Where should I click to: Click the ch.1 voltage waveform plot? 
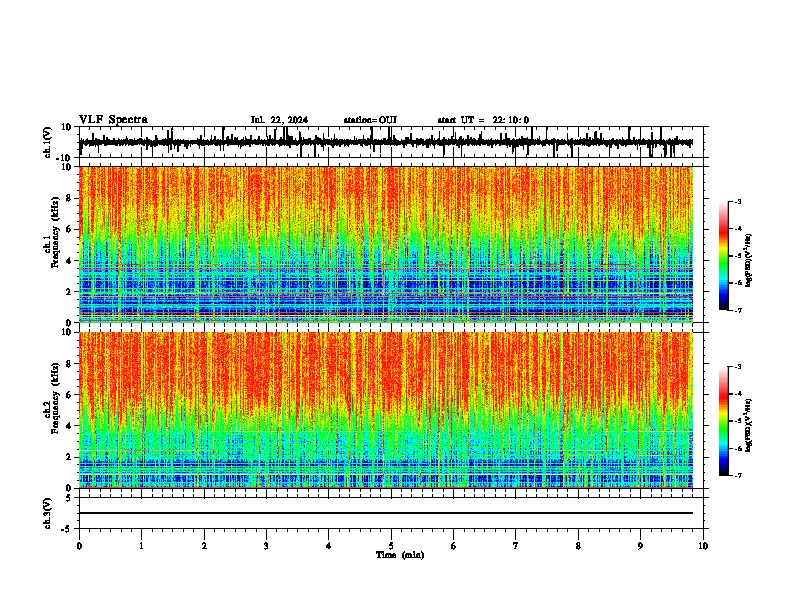pos(386,142)
